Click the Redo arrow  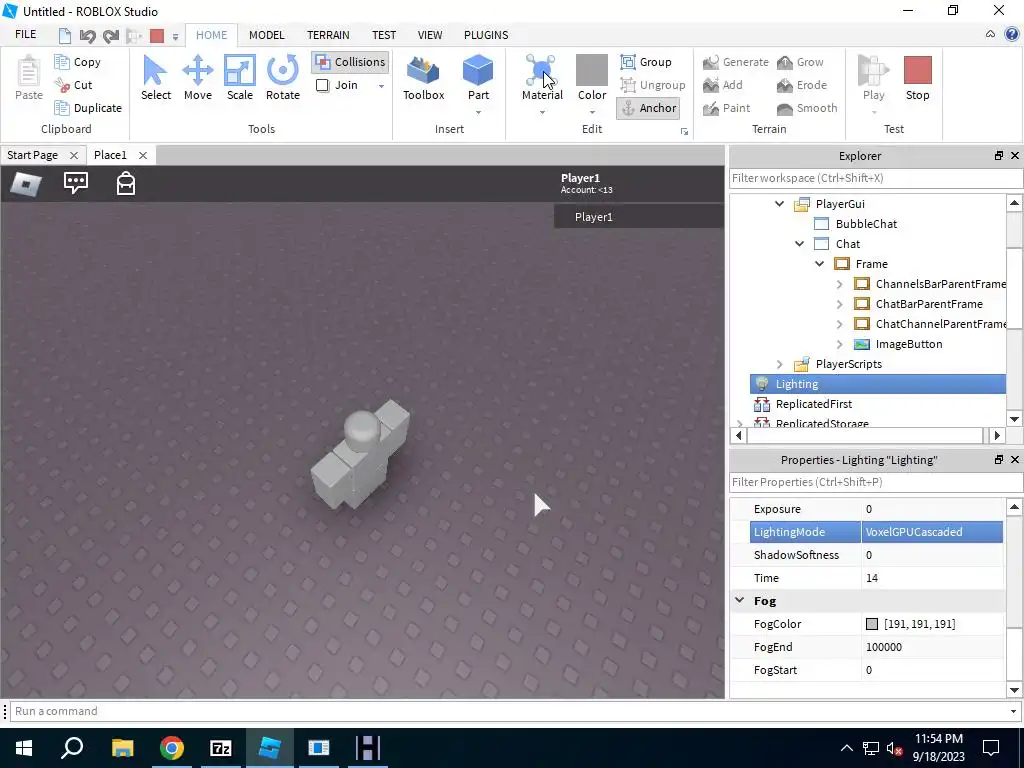pyautogui.click(x=110, y=36)
